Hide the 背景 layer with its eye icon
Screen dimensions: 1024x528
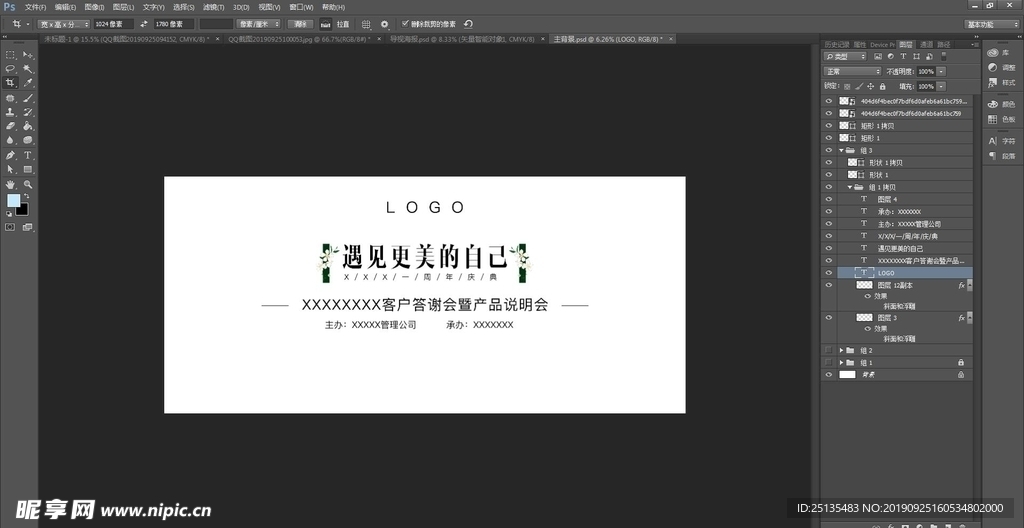tap(828, 374)
